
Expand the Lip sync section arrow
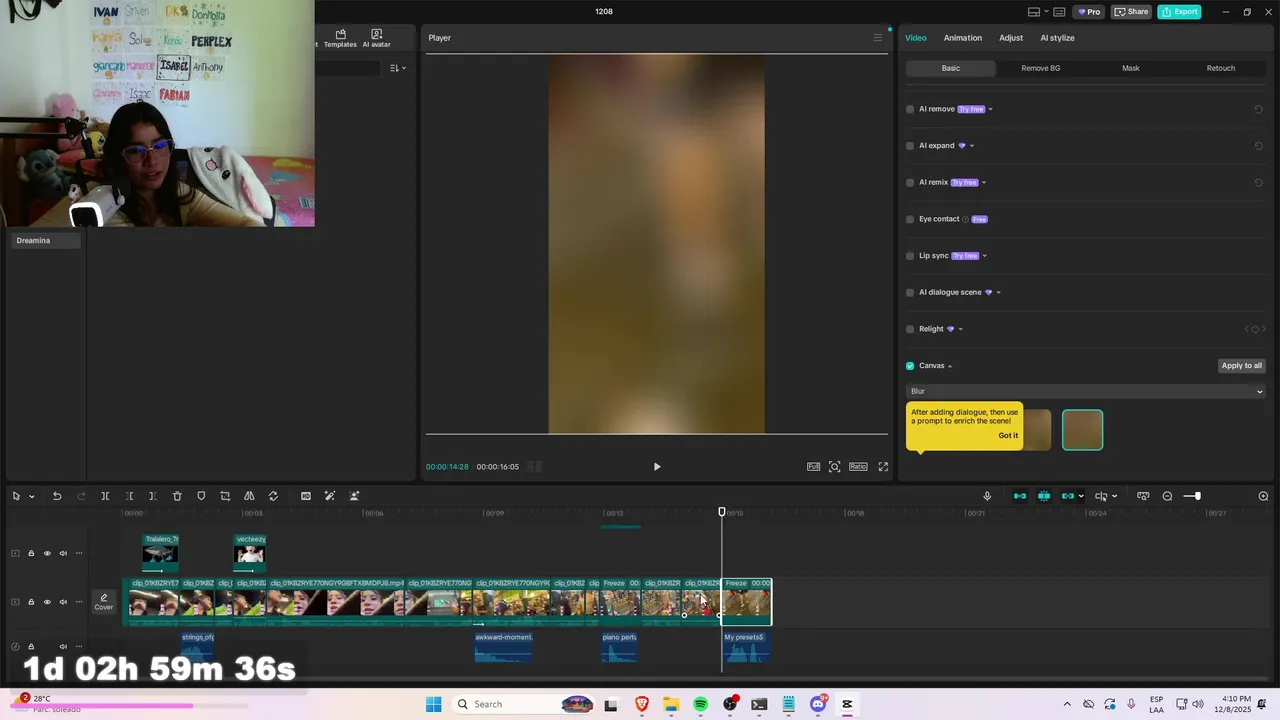[x=985, y=256]
